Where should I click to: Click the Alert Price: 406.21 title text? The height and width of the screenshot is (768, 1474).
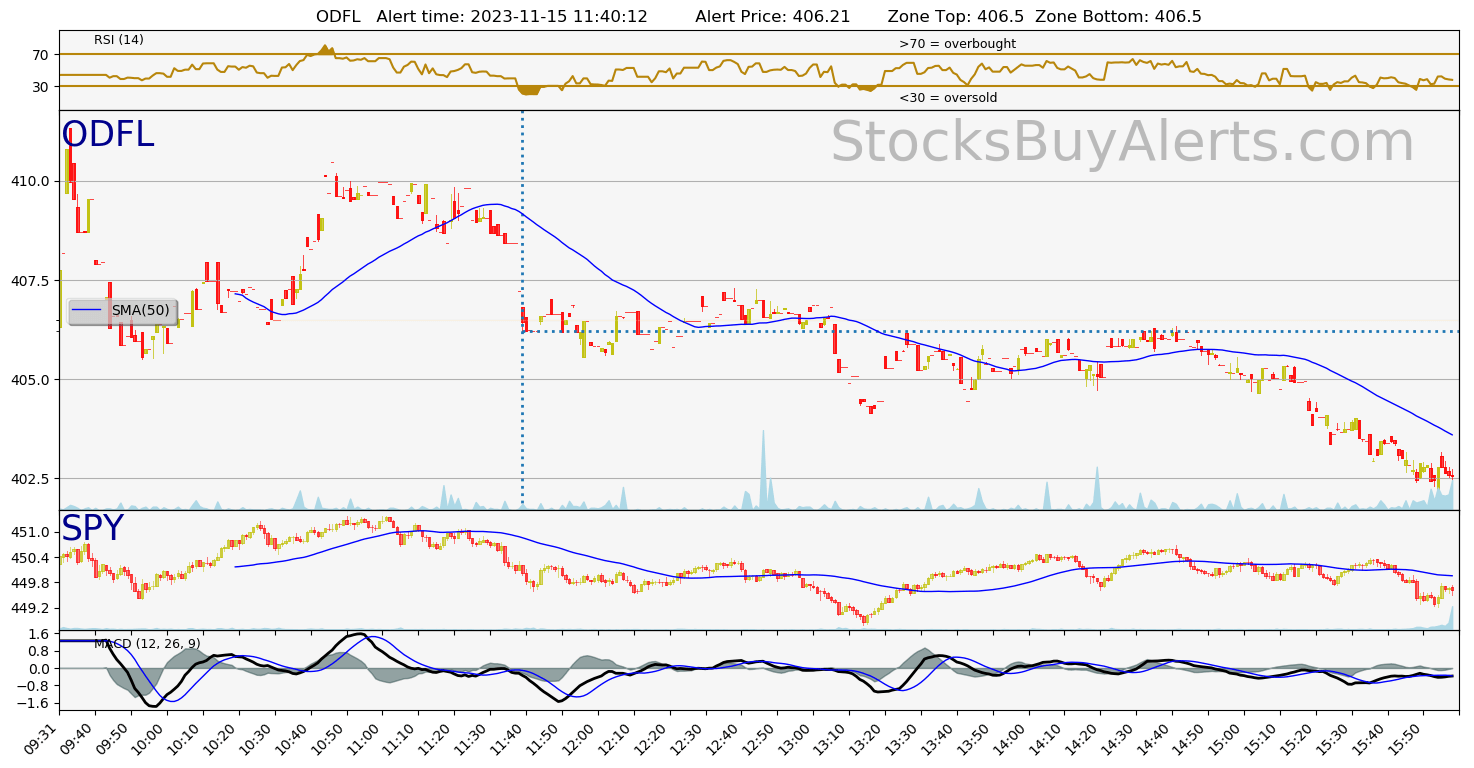coord(773,17)
